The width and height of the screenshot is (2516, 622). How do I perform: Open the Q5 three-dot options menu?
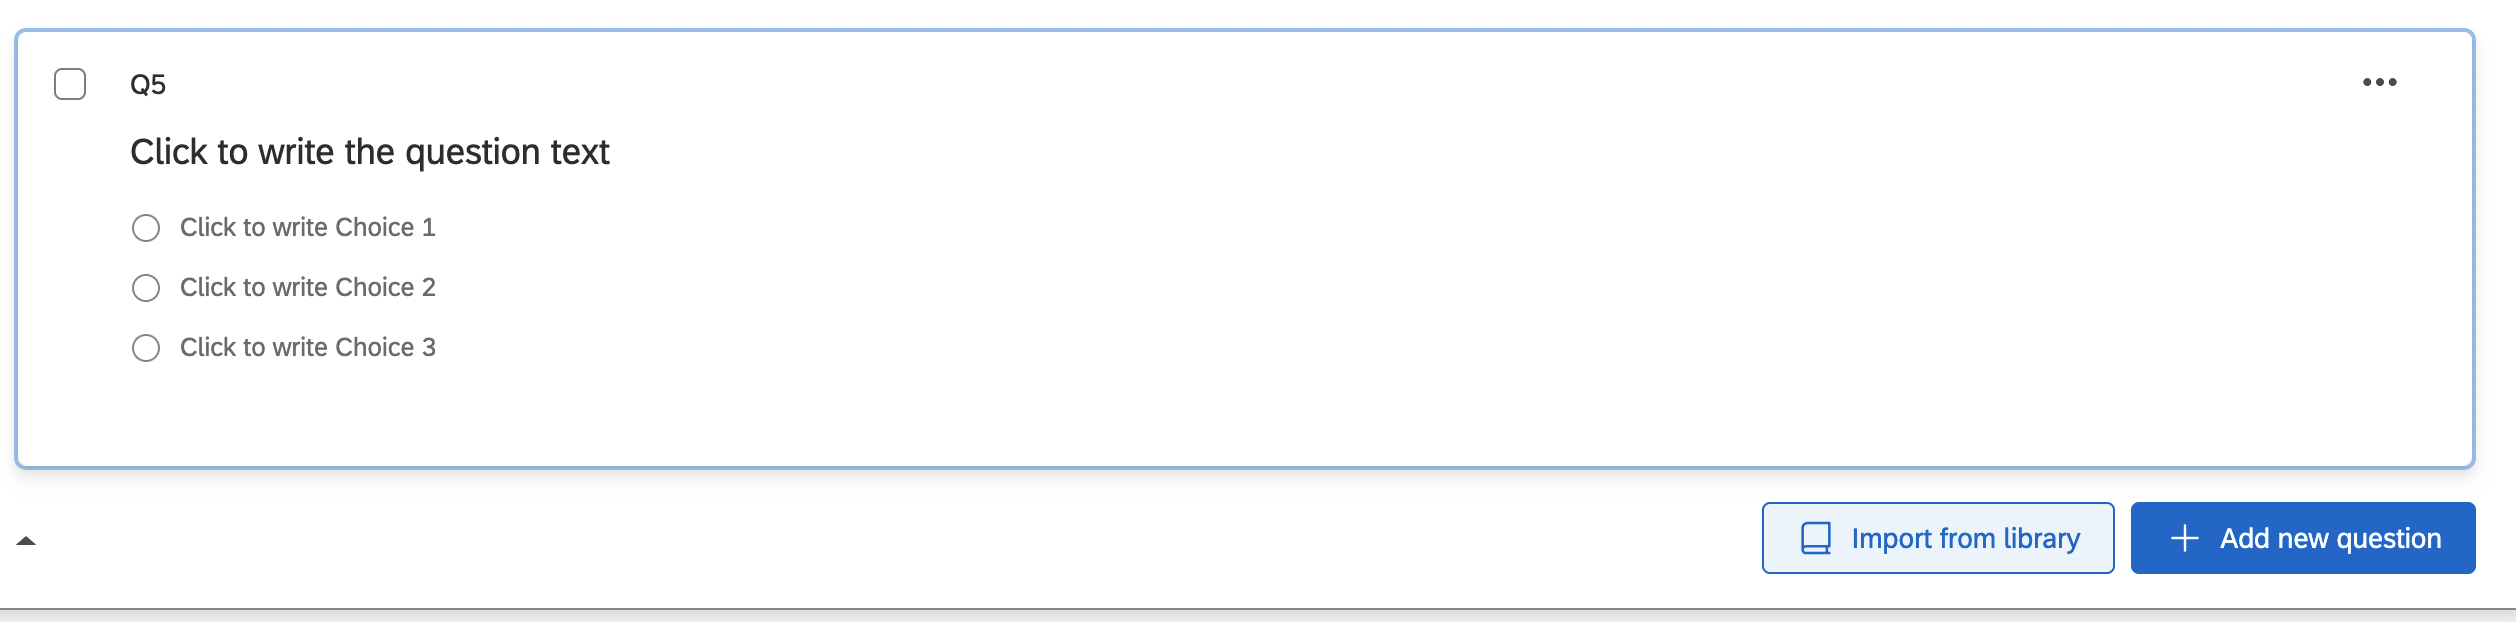(x=2379, y=82)
